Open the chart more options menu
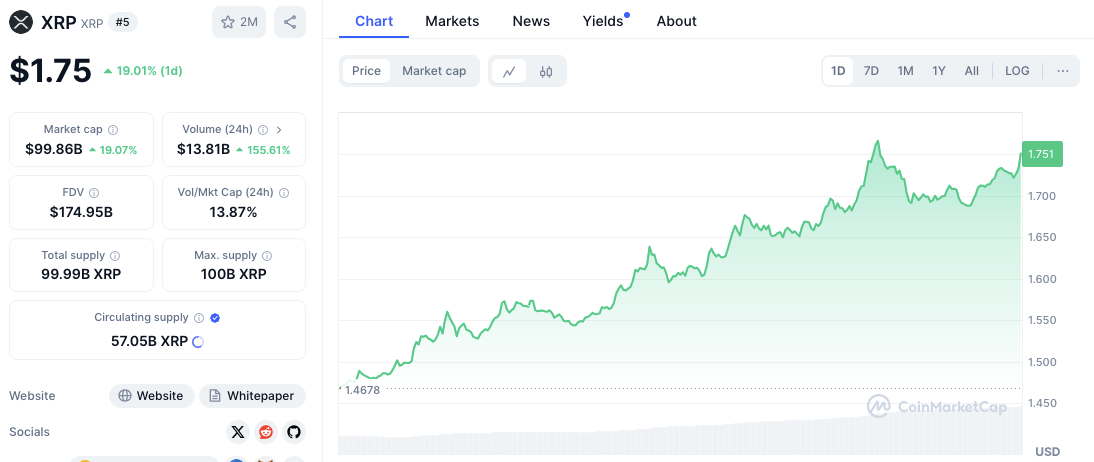1094x462 pixels. pyautogui.click(x=1062, y=71)
